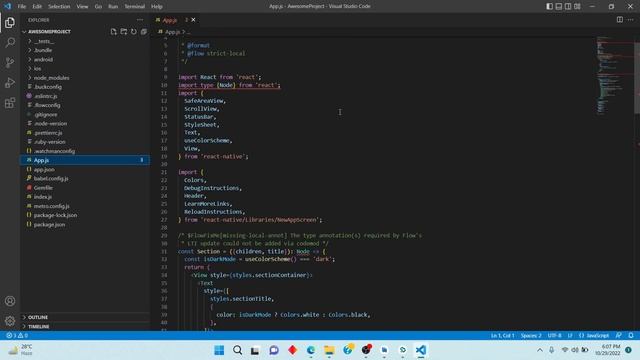Open the Run menu

coord(113,7)
